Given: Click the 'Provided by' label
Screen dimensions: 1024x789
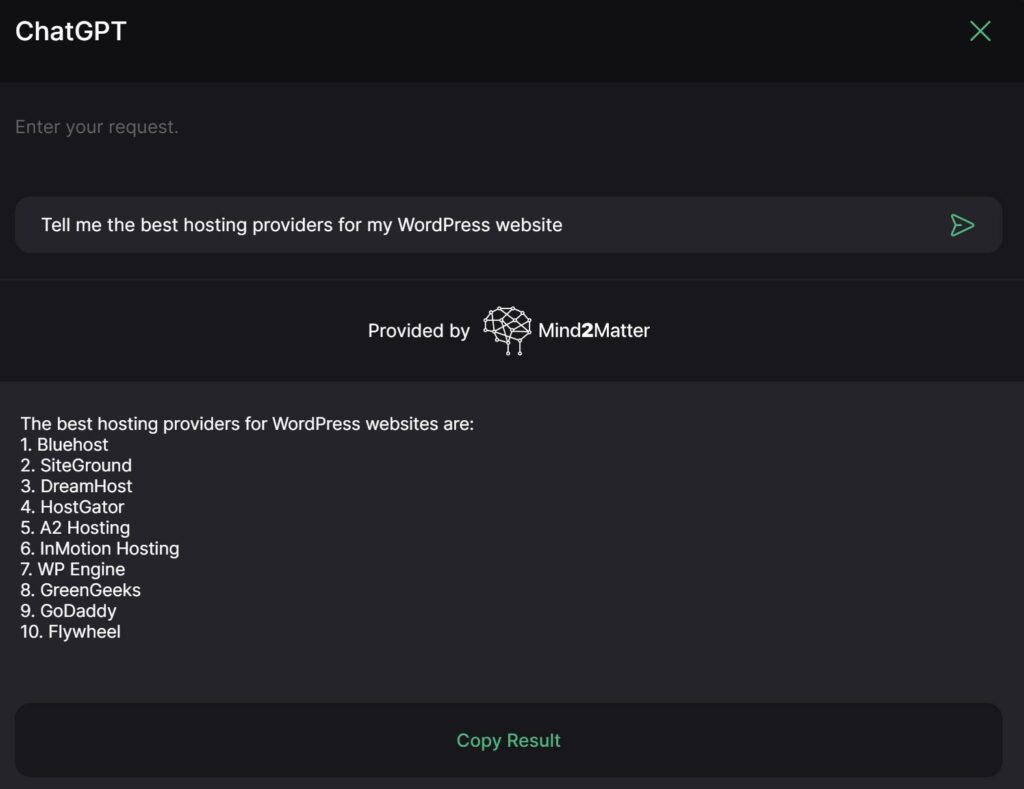Looking at the screenshot, I should point(418,330).
